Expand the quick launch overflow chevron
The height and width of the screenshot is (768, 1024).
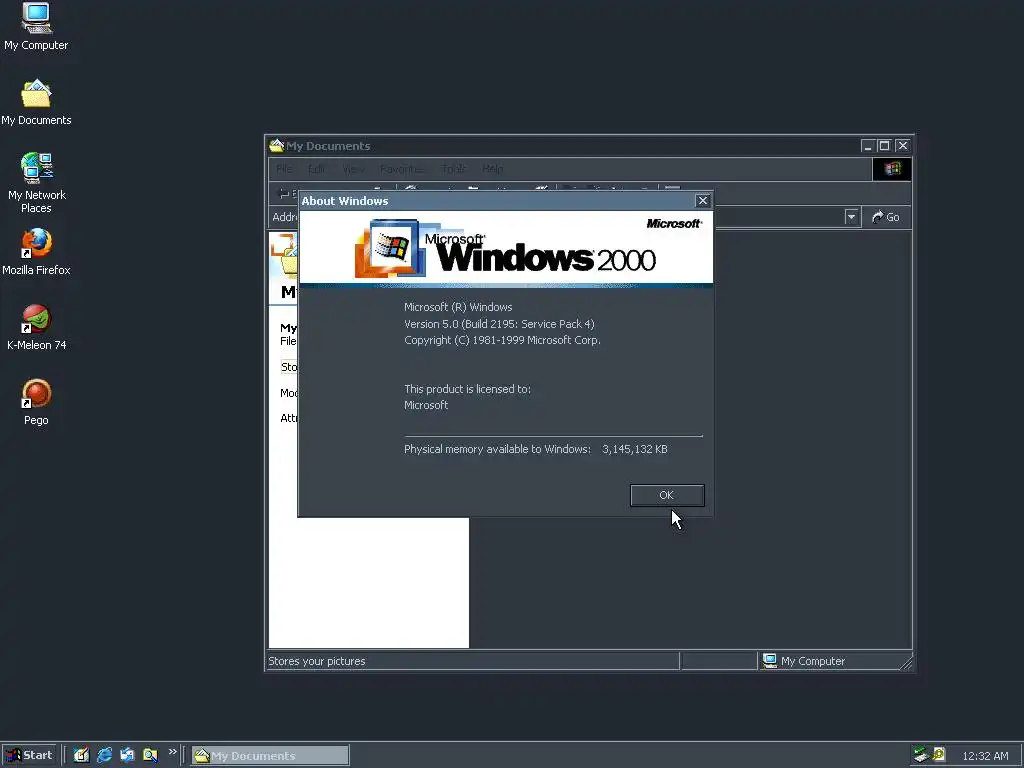point(172,752)
